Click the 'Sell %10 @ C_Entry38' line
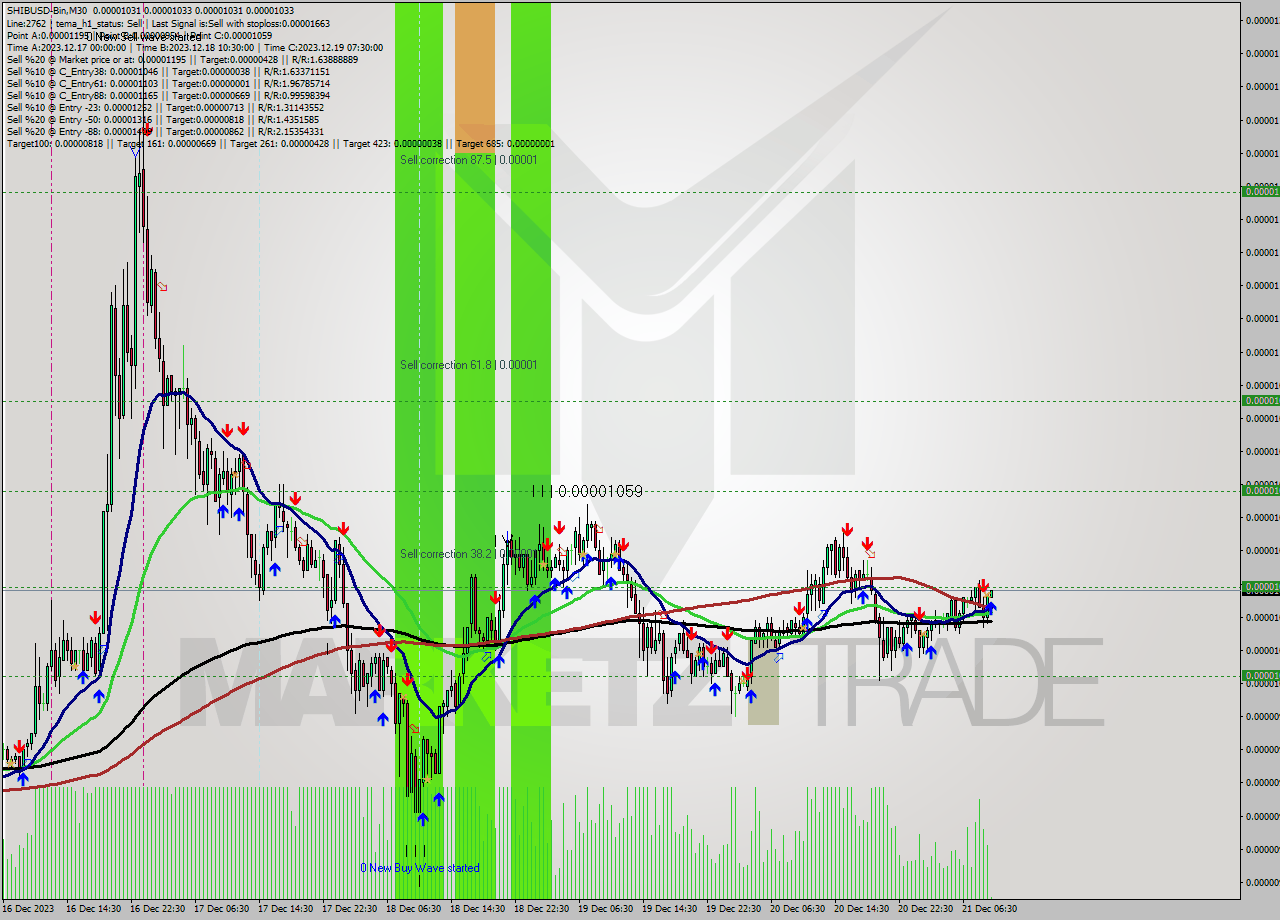 point(168,71)
